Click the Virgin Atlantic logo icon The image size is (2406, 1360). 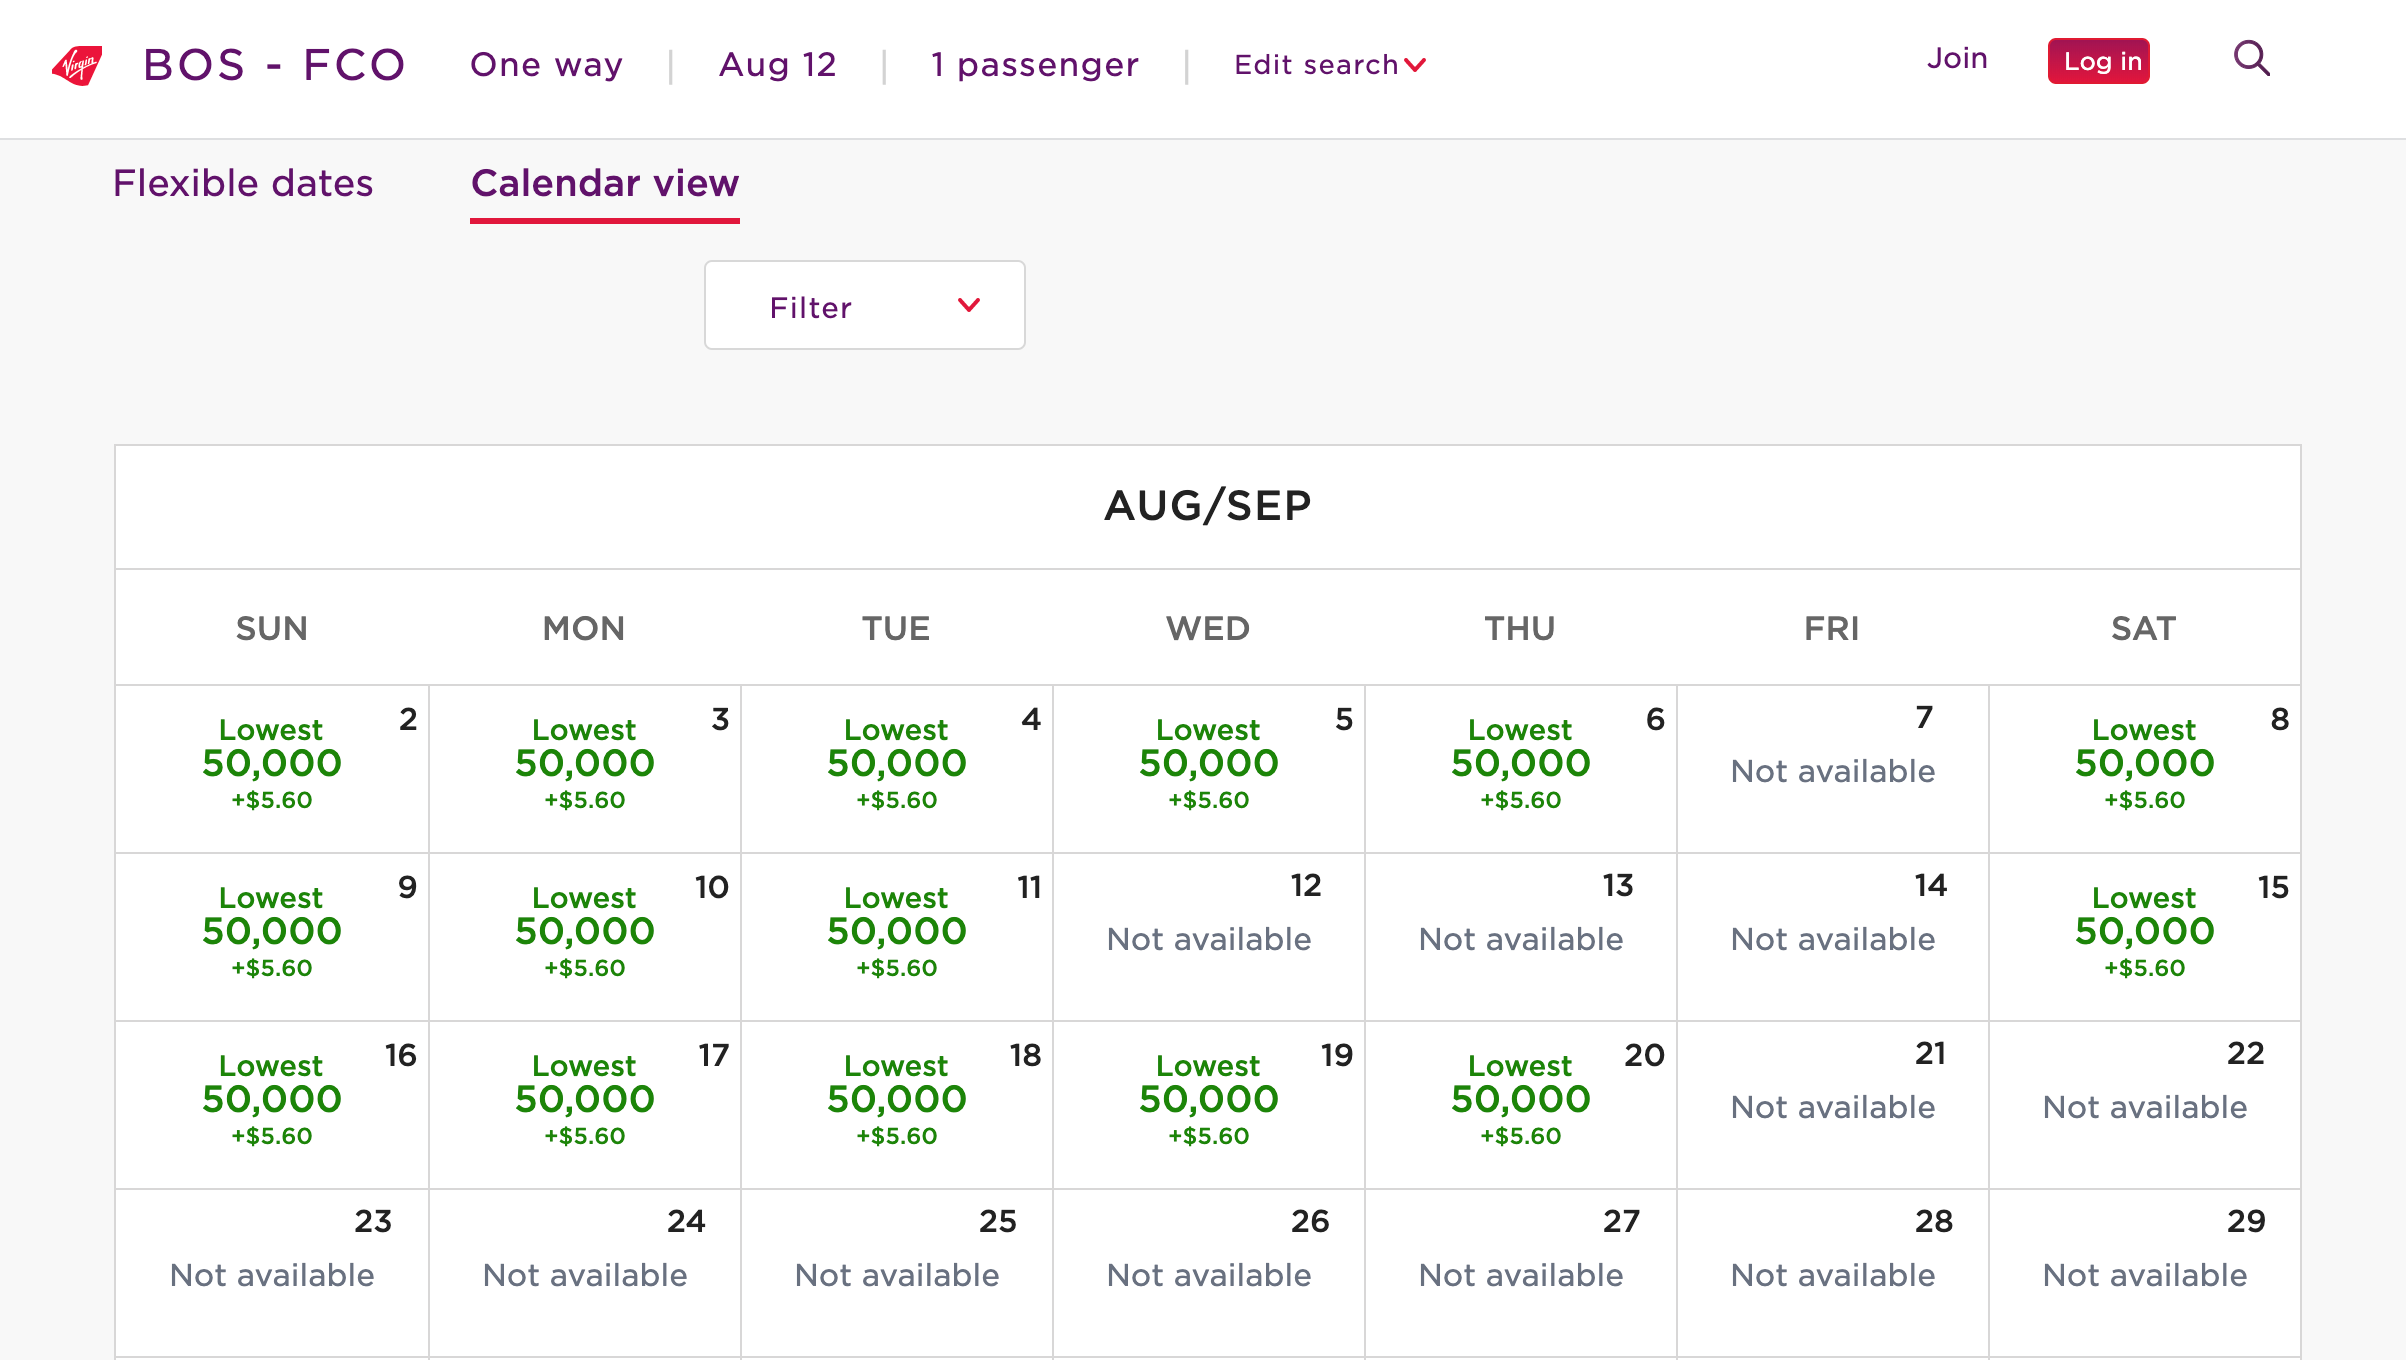coord(77,65)
